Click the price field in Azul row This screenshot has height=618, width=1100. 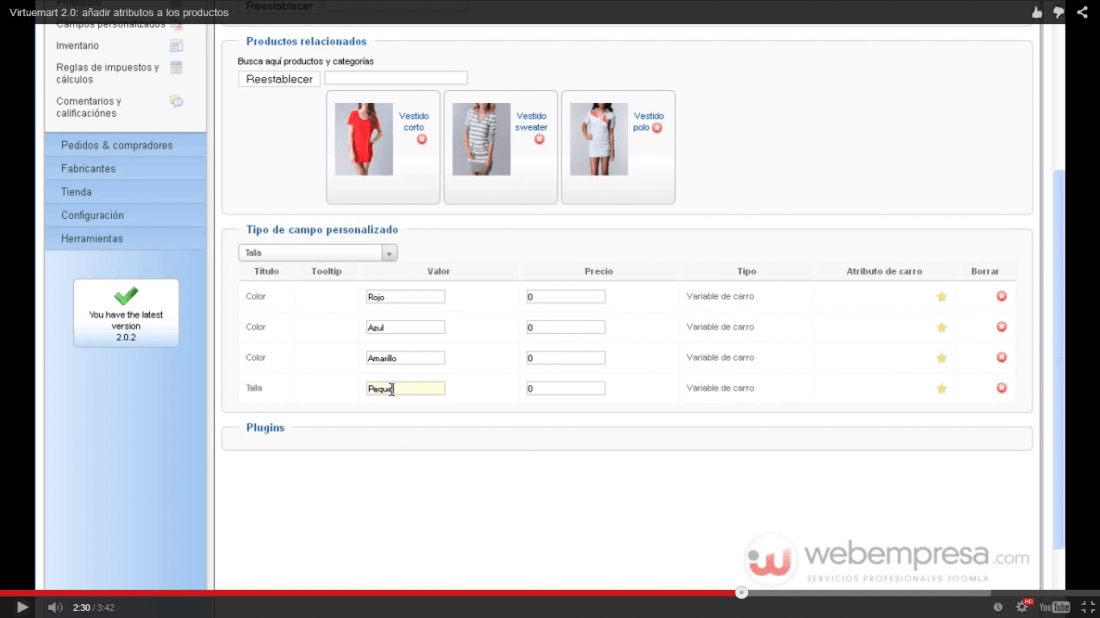(565, 327)
